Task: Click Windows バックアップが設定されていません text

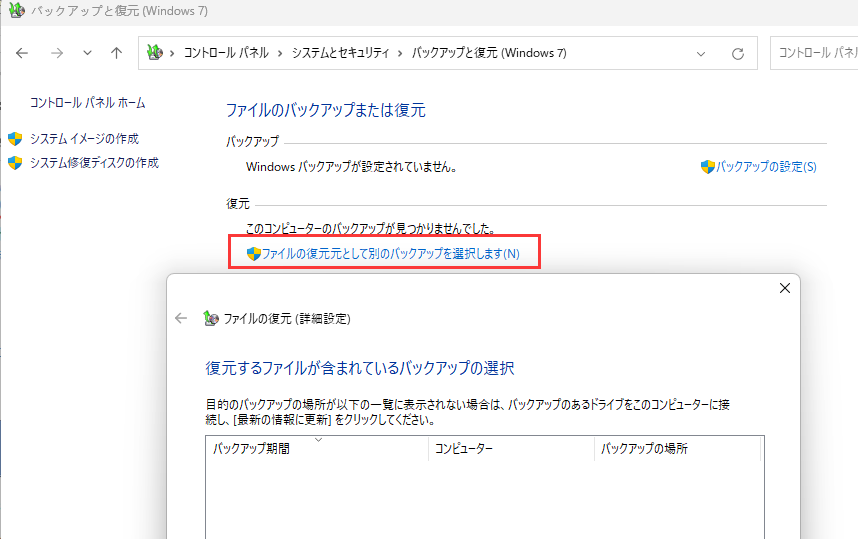Action: coord(351,167)
